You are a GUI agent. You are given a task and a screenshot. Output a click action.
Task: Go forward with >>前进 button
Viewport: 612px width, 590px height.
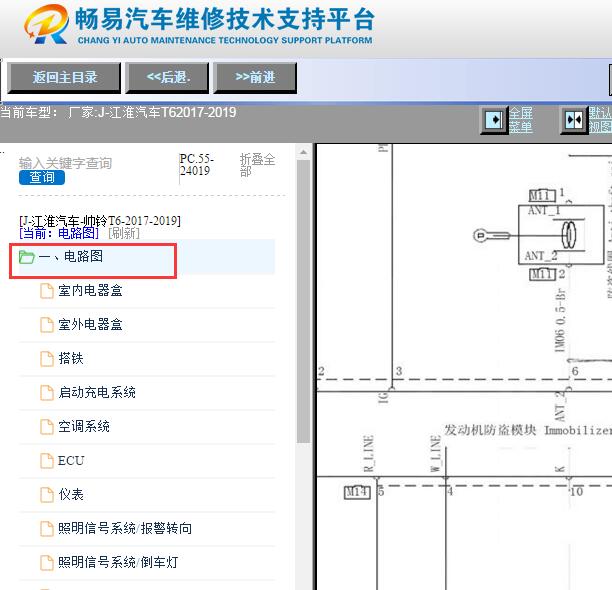(255, 78)
